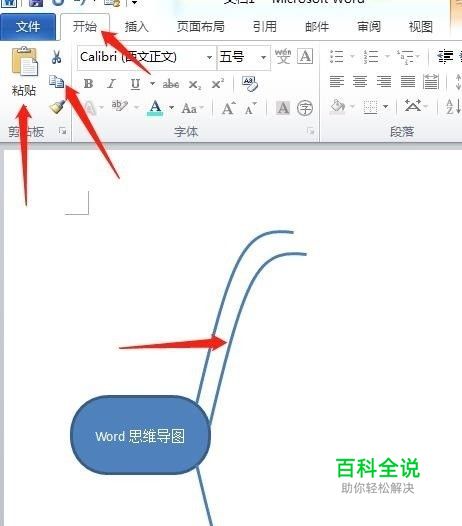The height and width of the screenshot is (526, 462).
Task: Open the 文件 File tab
Action: point(28,27)
